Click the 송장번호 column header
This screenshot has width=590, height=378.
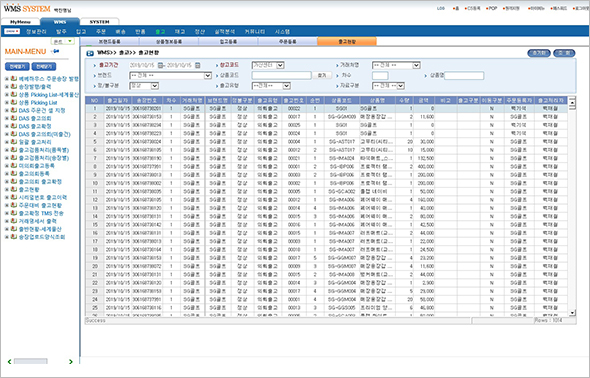[x=146, y=100]
